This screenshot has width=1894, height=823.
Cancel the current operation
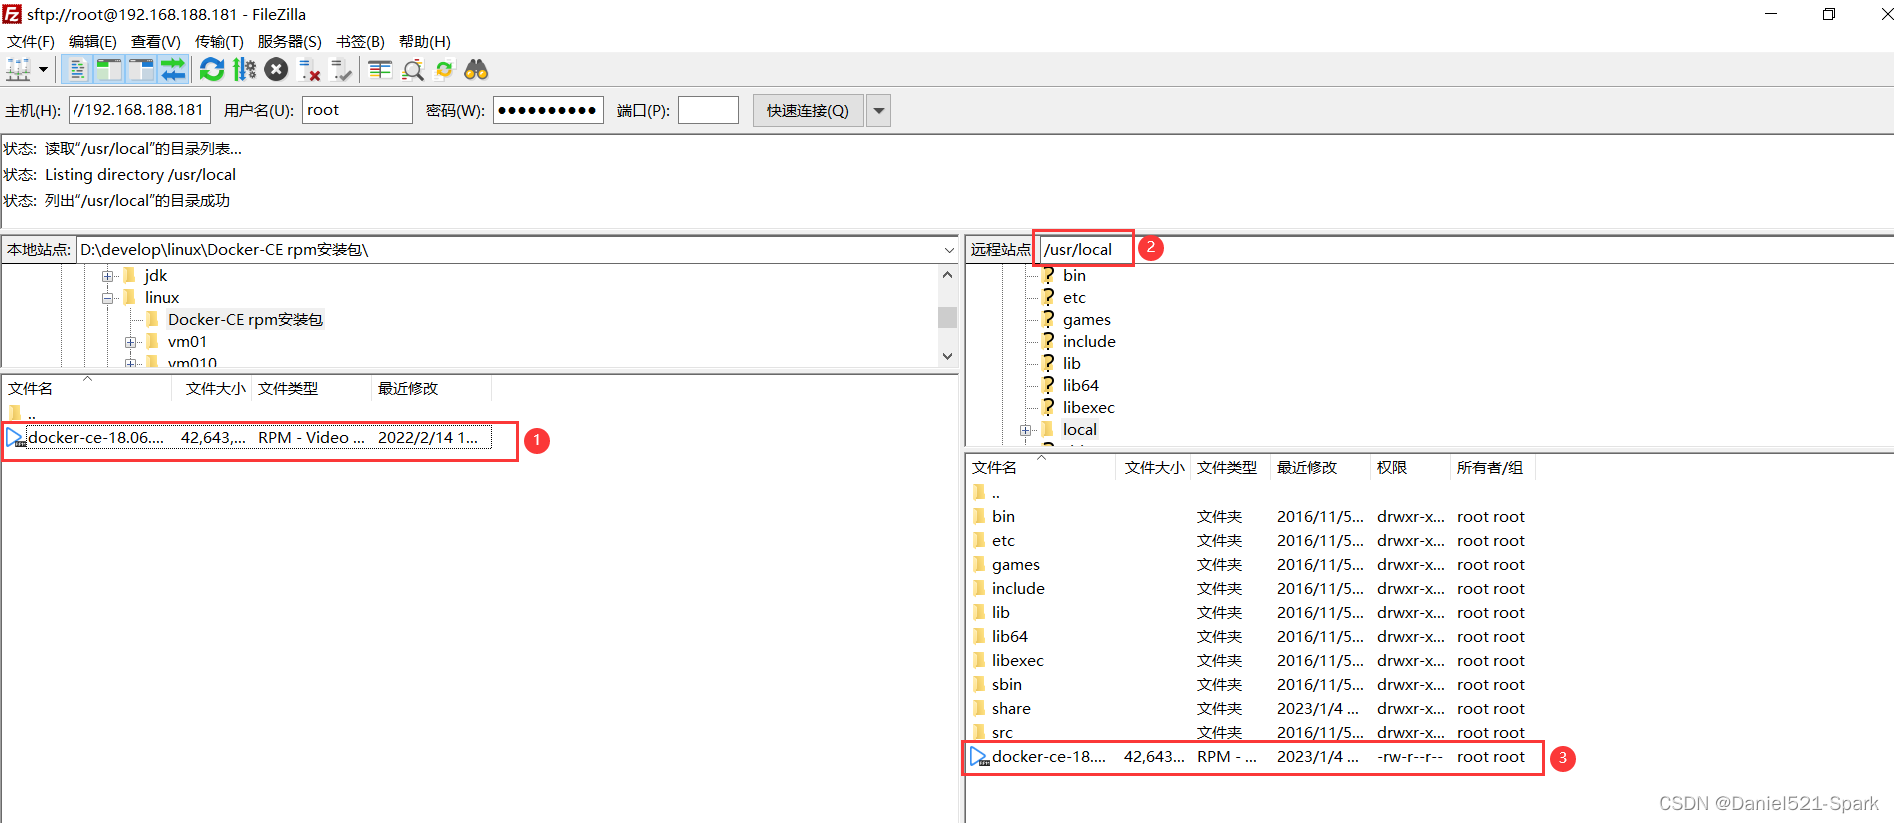click(277, 70)
